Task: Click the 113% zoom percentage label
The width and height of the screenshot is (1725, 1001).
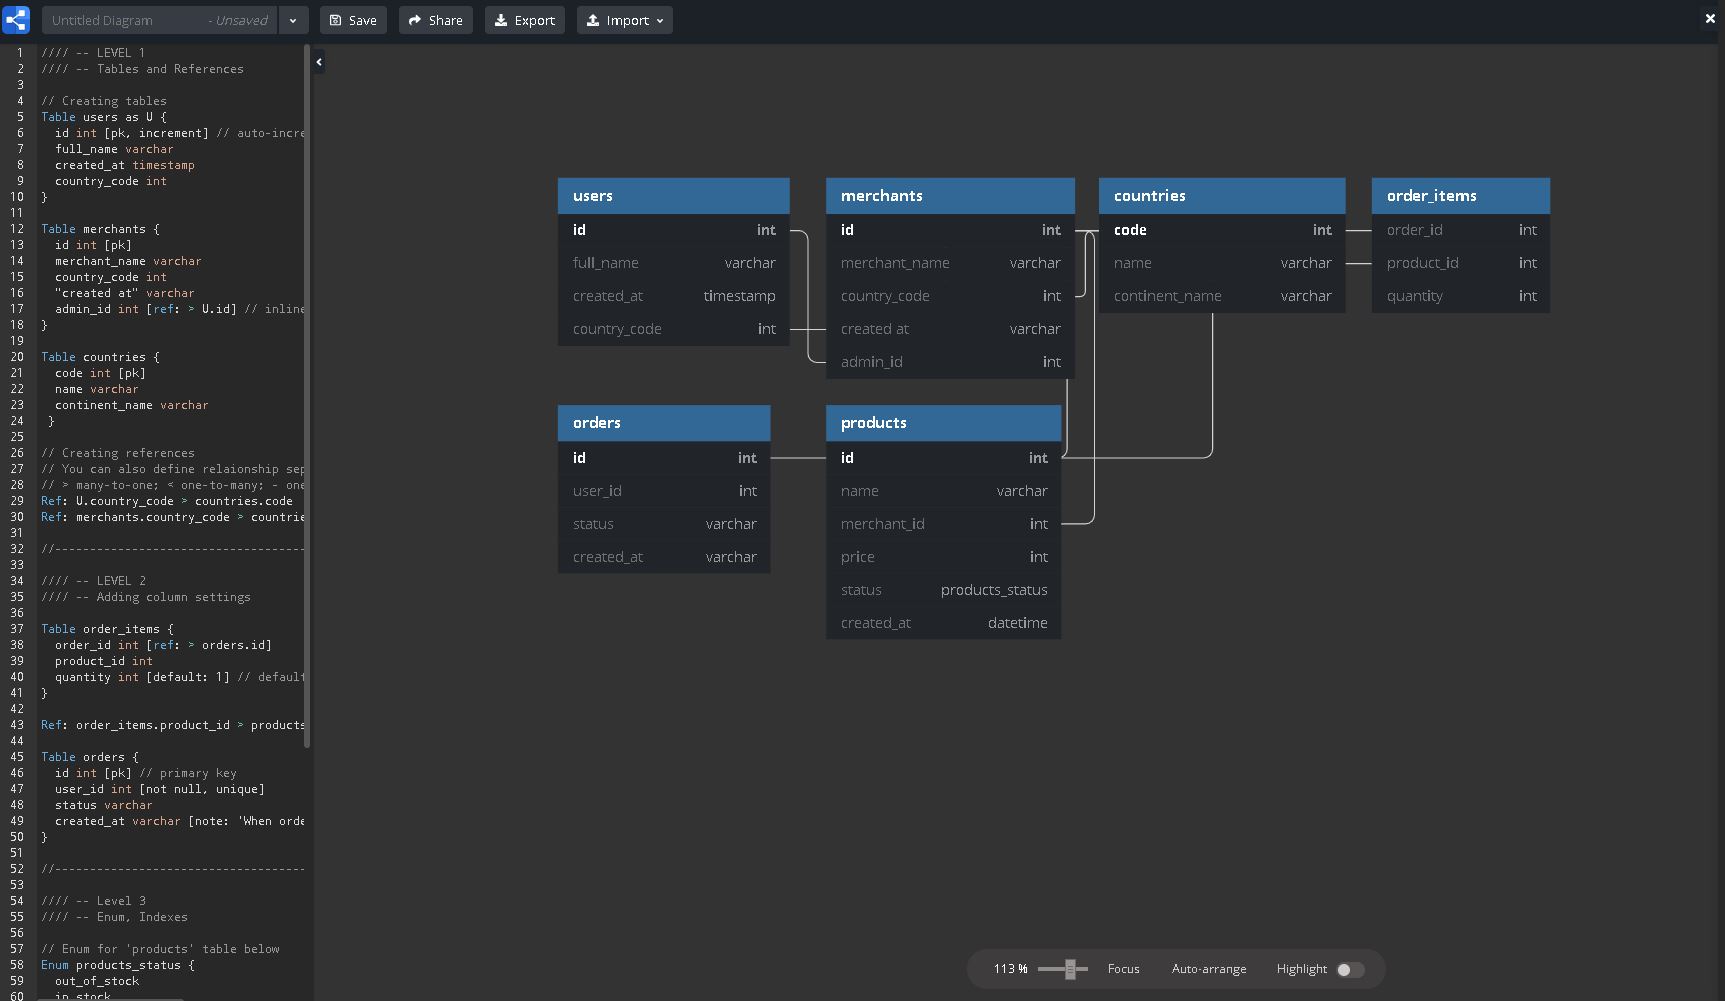Action: 1009,968
